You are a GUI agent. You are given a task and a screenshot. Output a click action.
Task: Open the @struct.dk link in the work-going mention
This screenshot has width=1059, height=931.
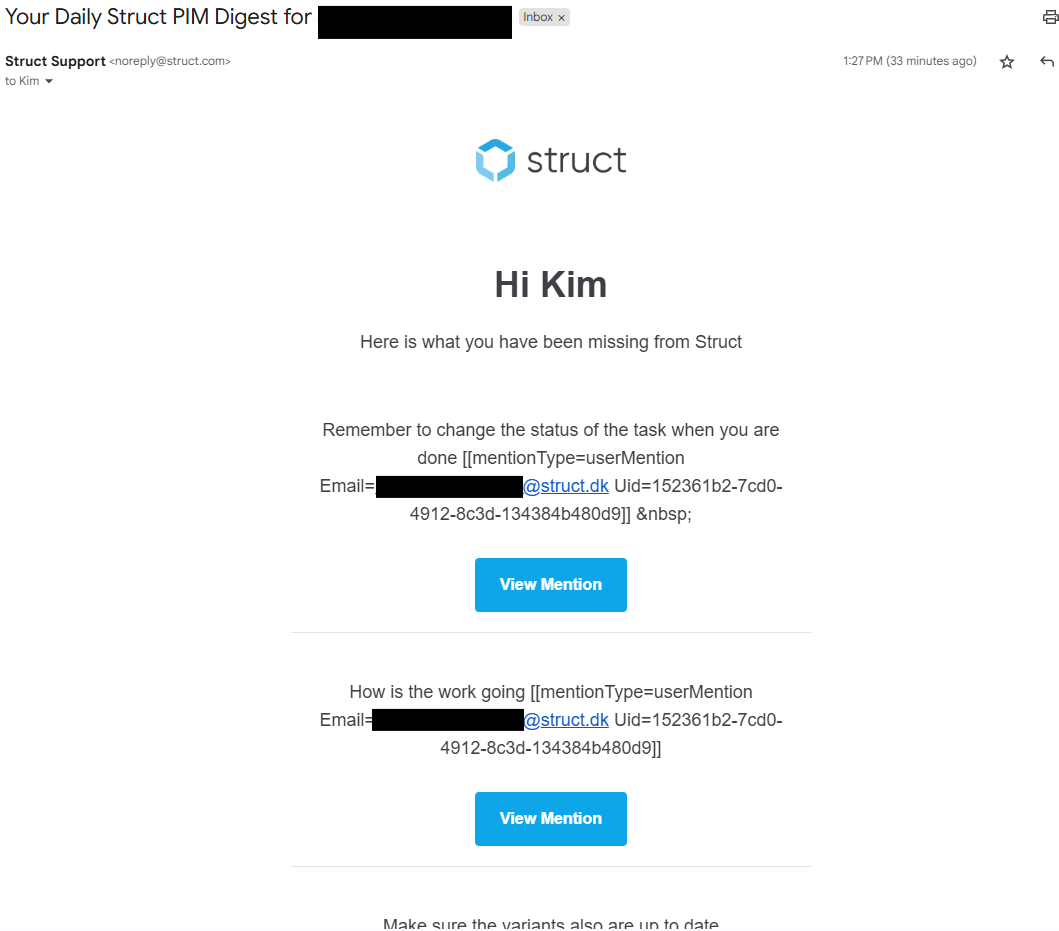566,720
